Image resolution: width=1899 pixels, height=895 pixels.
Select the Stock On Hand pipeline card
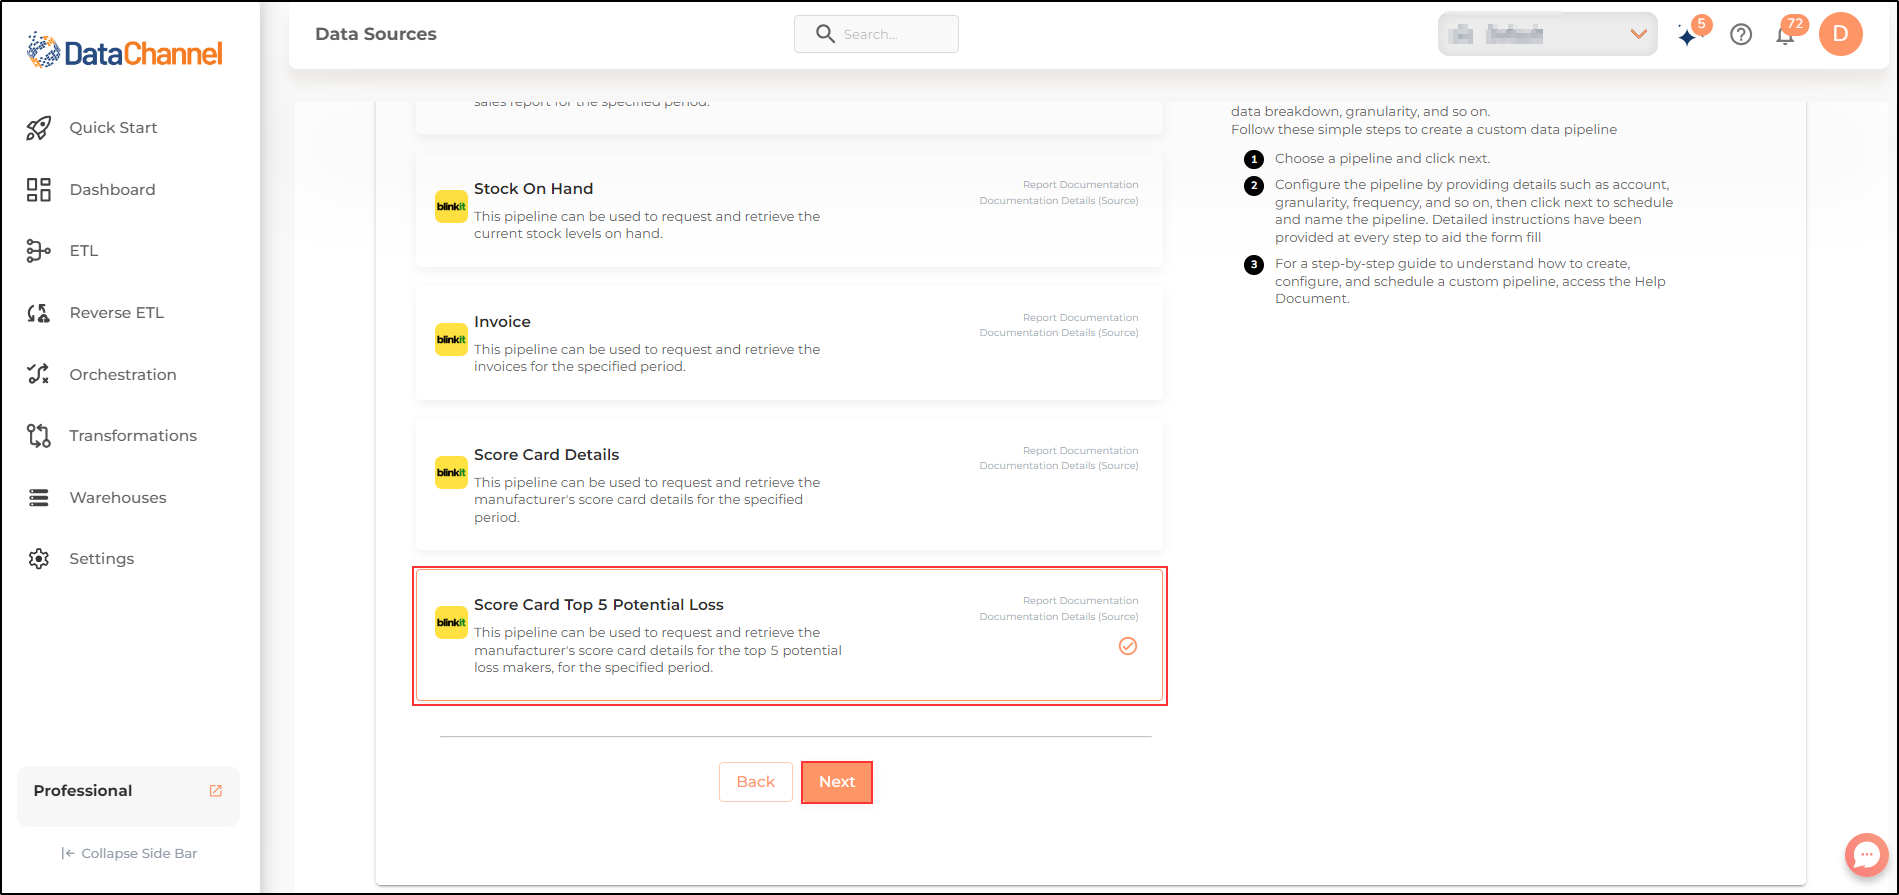click(789, 210)
